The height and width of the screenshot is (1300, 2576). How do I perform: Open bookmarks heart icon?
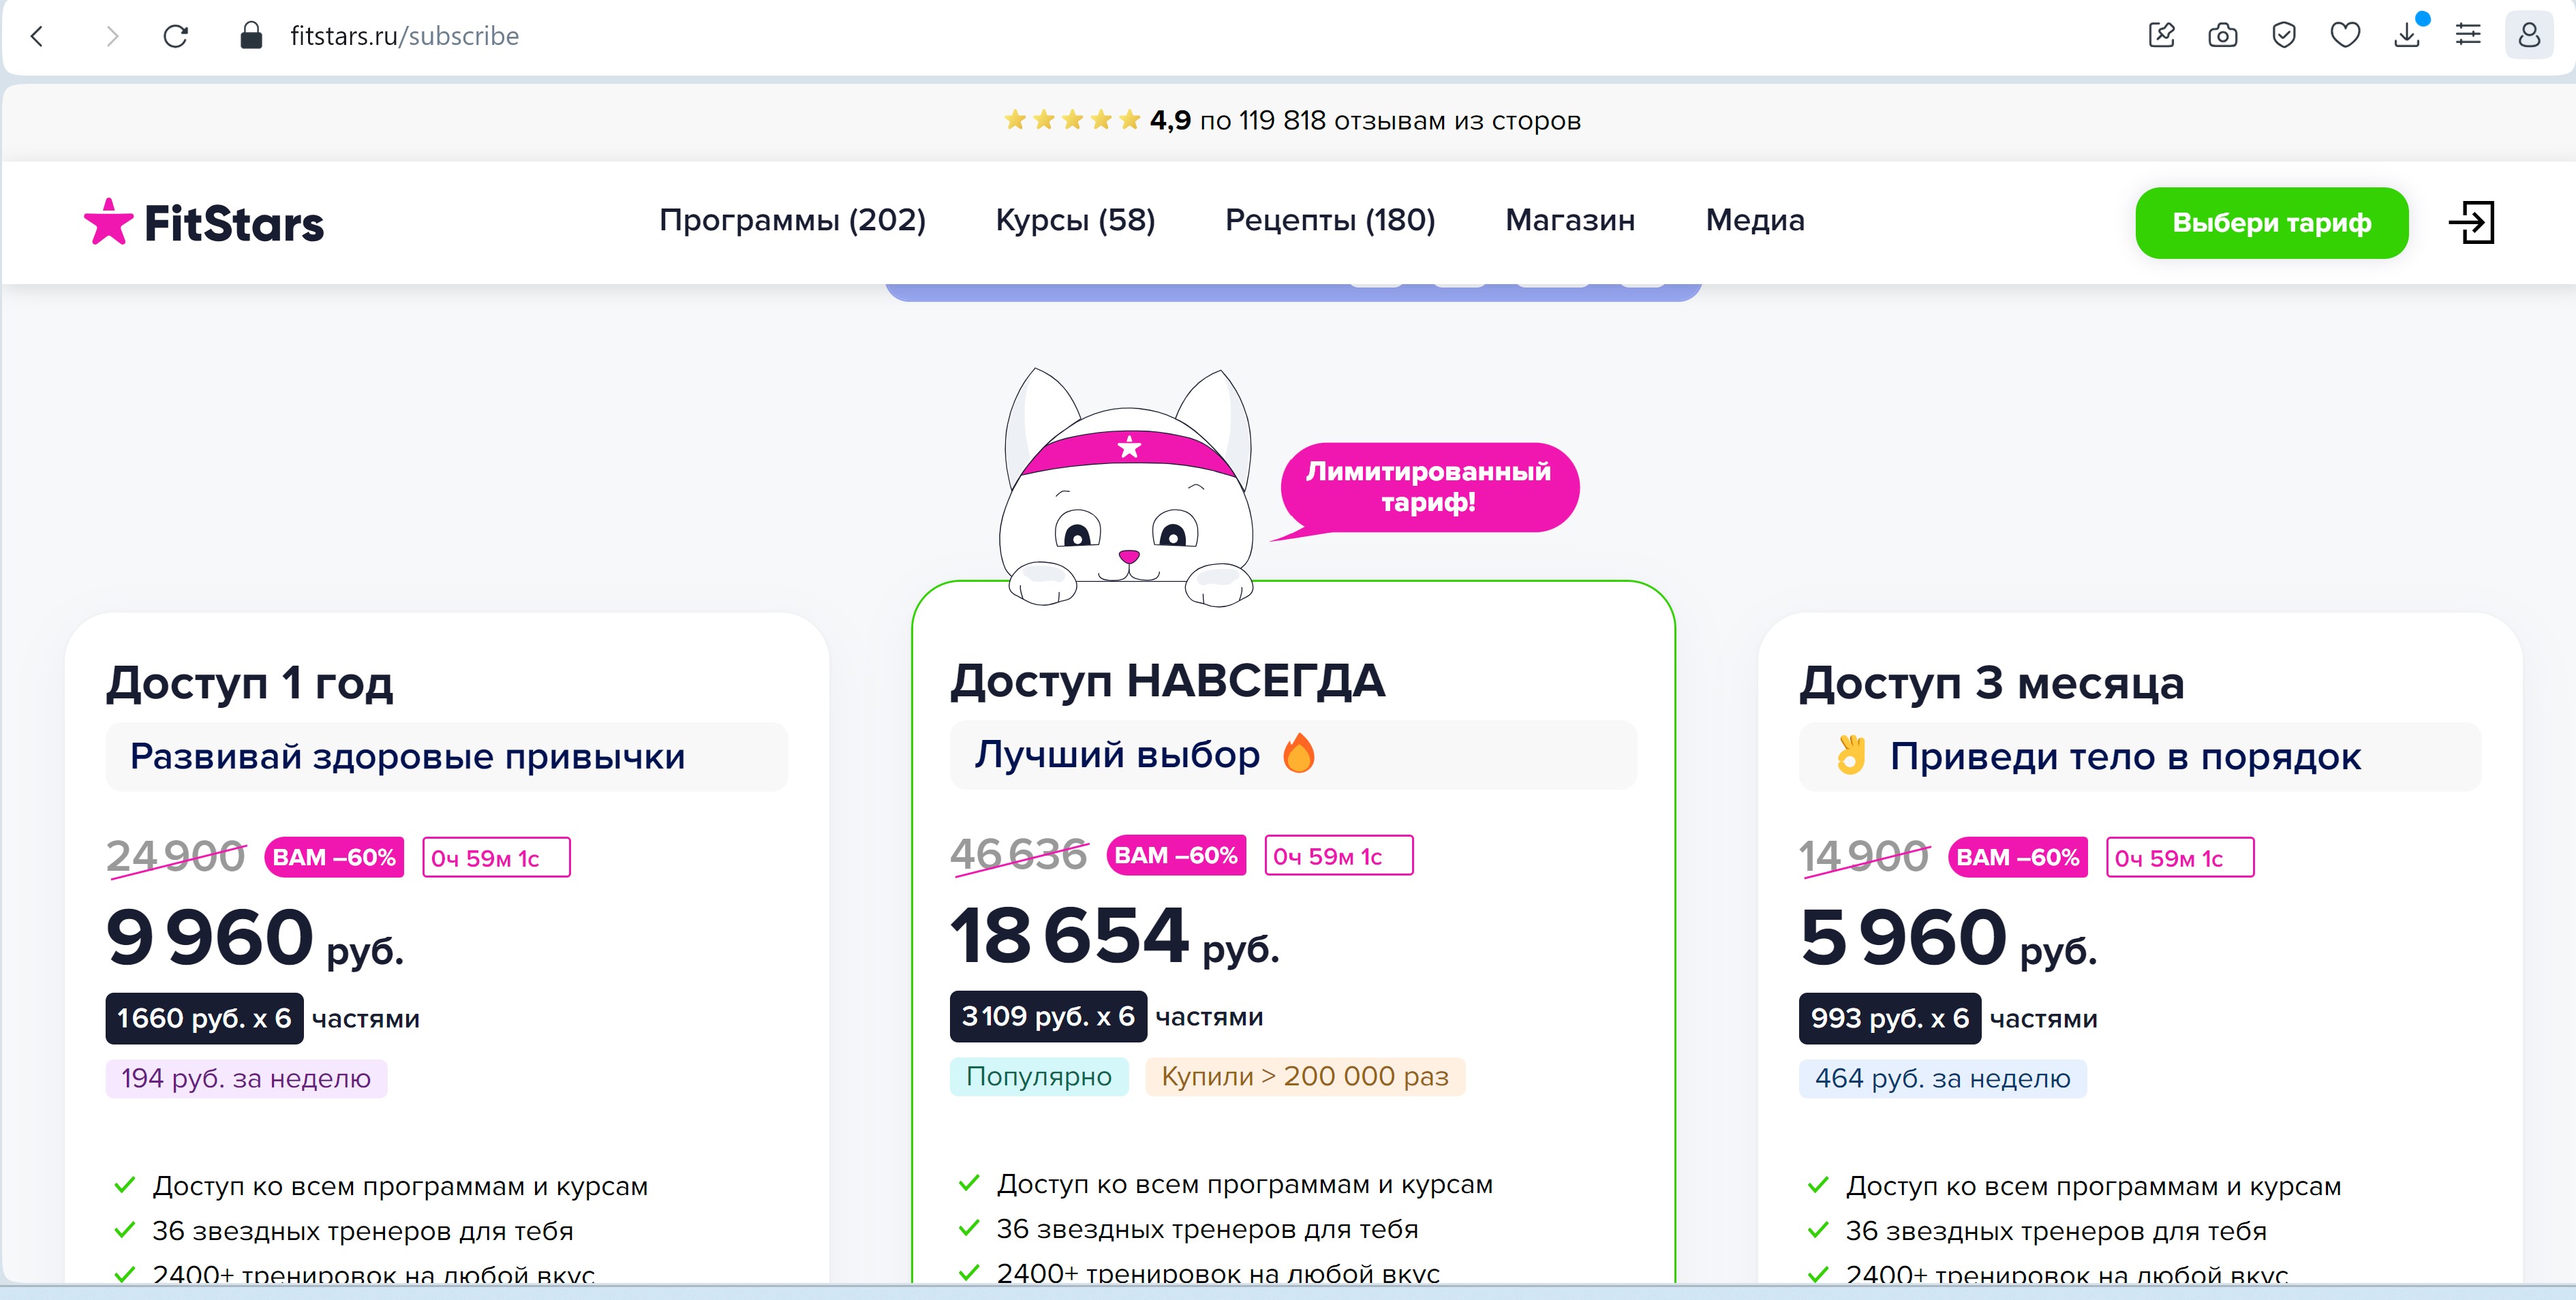click(2345, 37)
